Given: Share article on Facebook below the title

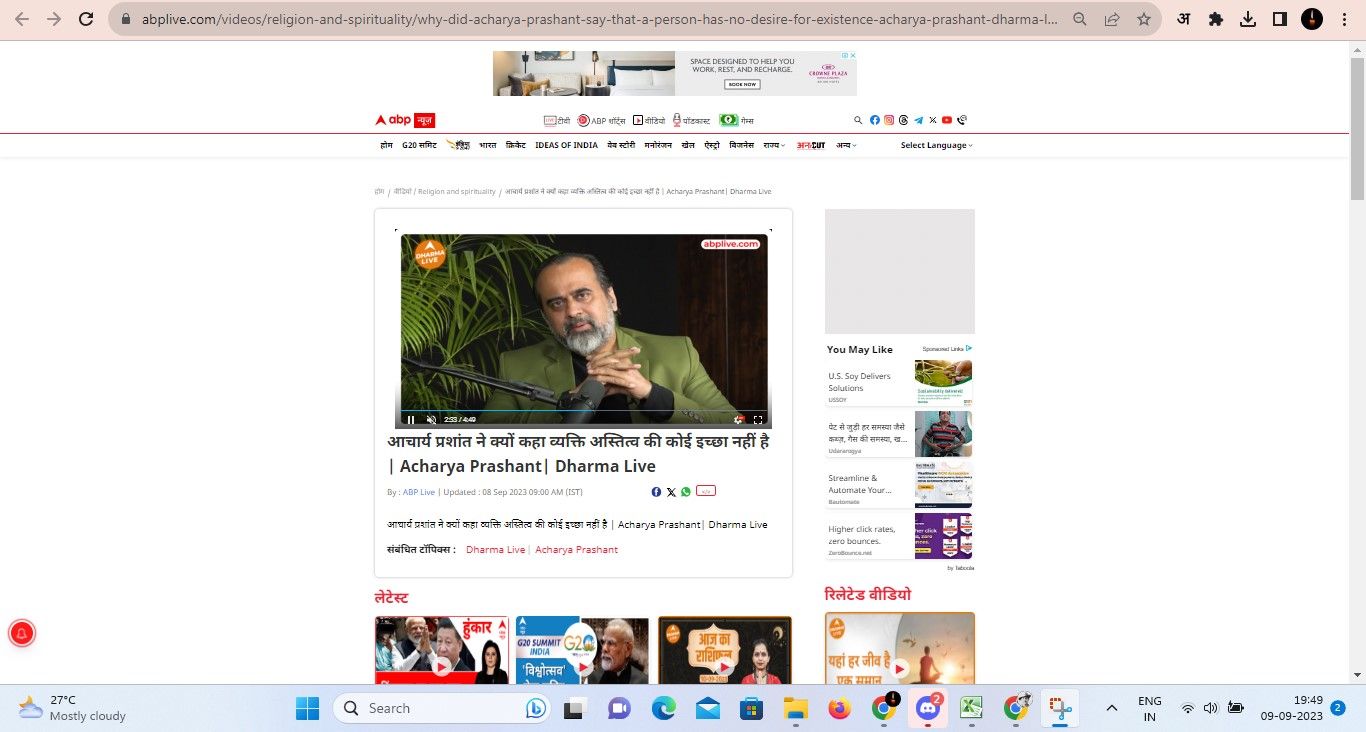Looking at the screenshot, I should click(x=656, y=492).
